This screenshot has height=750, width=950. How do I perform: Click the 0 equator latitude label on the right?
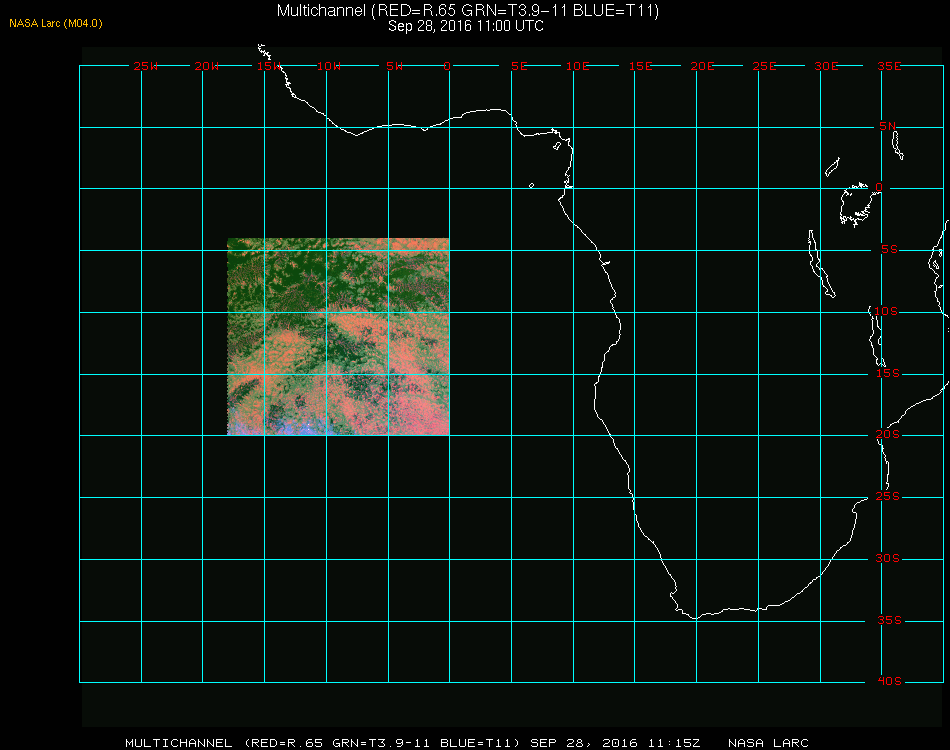pyautogui.click(x=879, y=188)
